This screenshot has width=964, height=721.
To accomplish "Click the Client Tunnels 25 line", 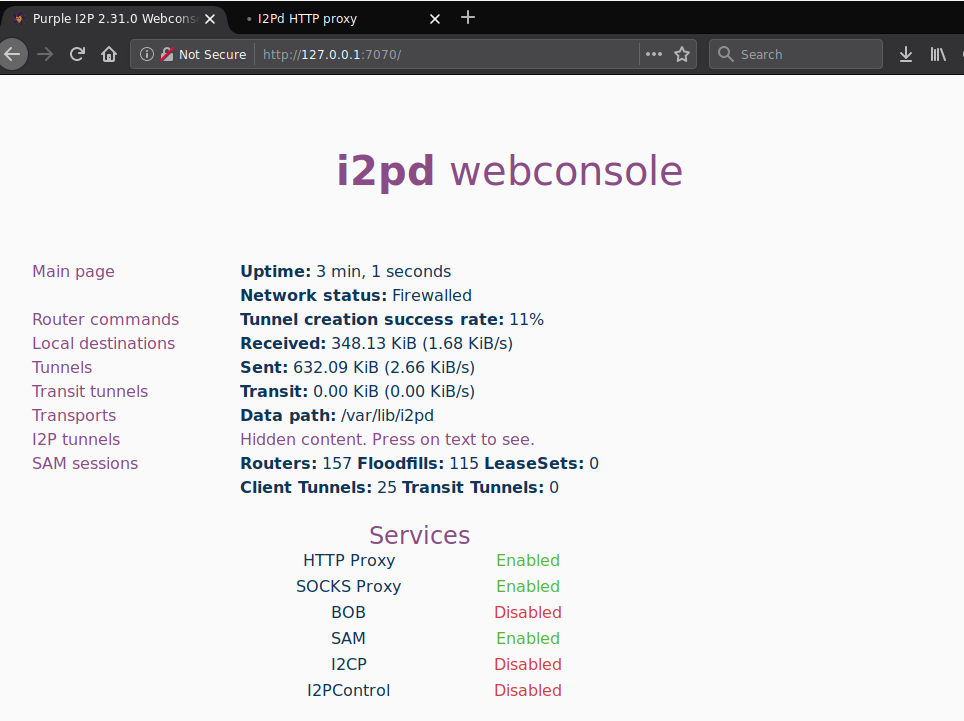I will [399, 487].
